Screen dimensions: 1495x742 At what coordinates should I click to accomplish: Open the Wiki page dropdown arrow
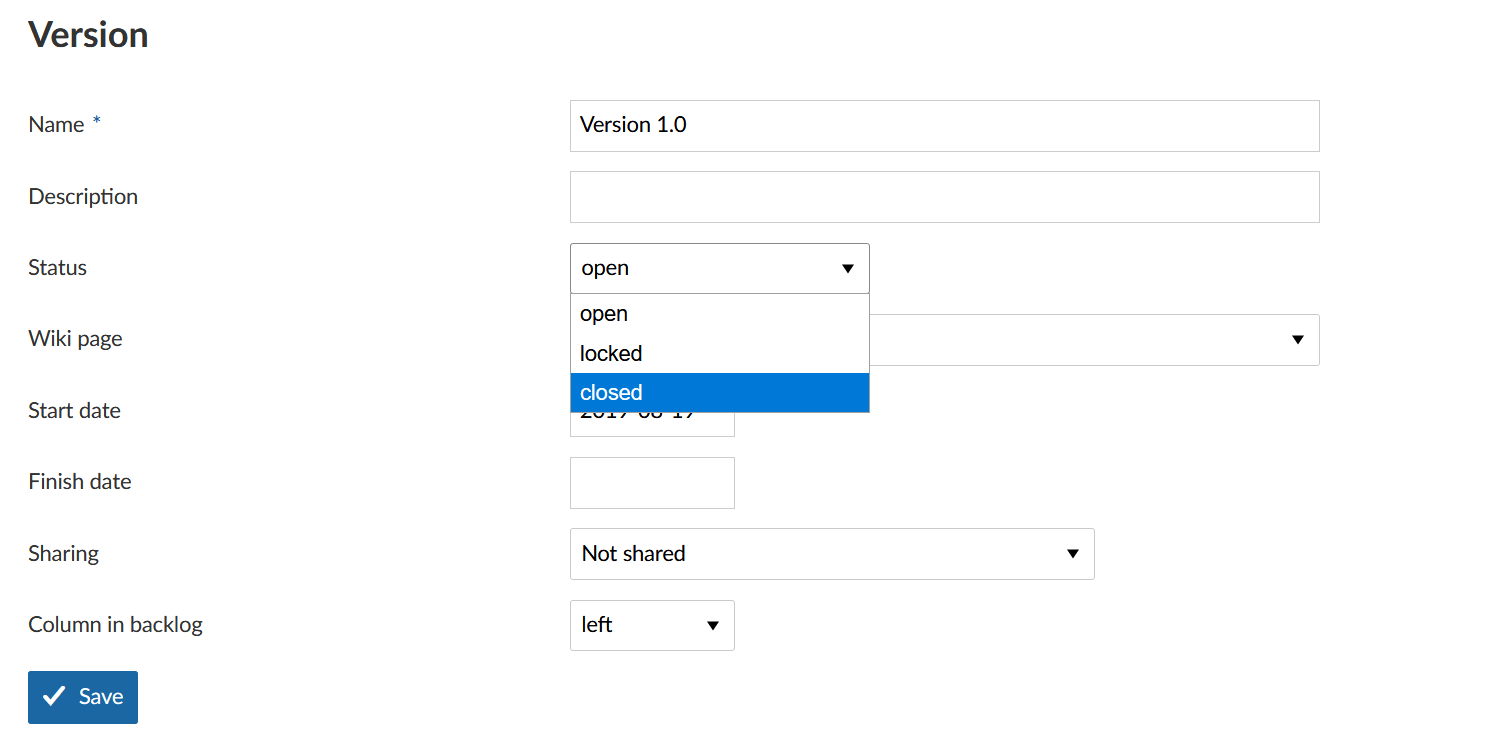(x=1297, y=340)
